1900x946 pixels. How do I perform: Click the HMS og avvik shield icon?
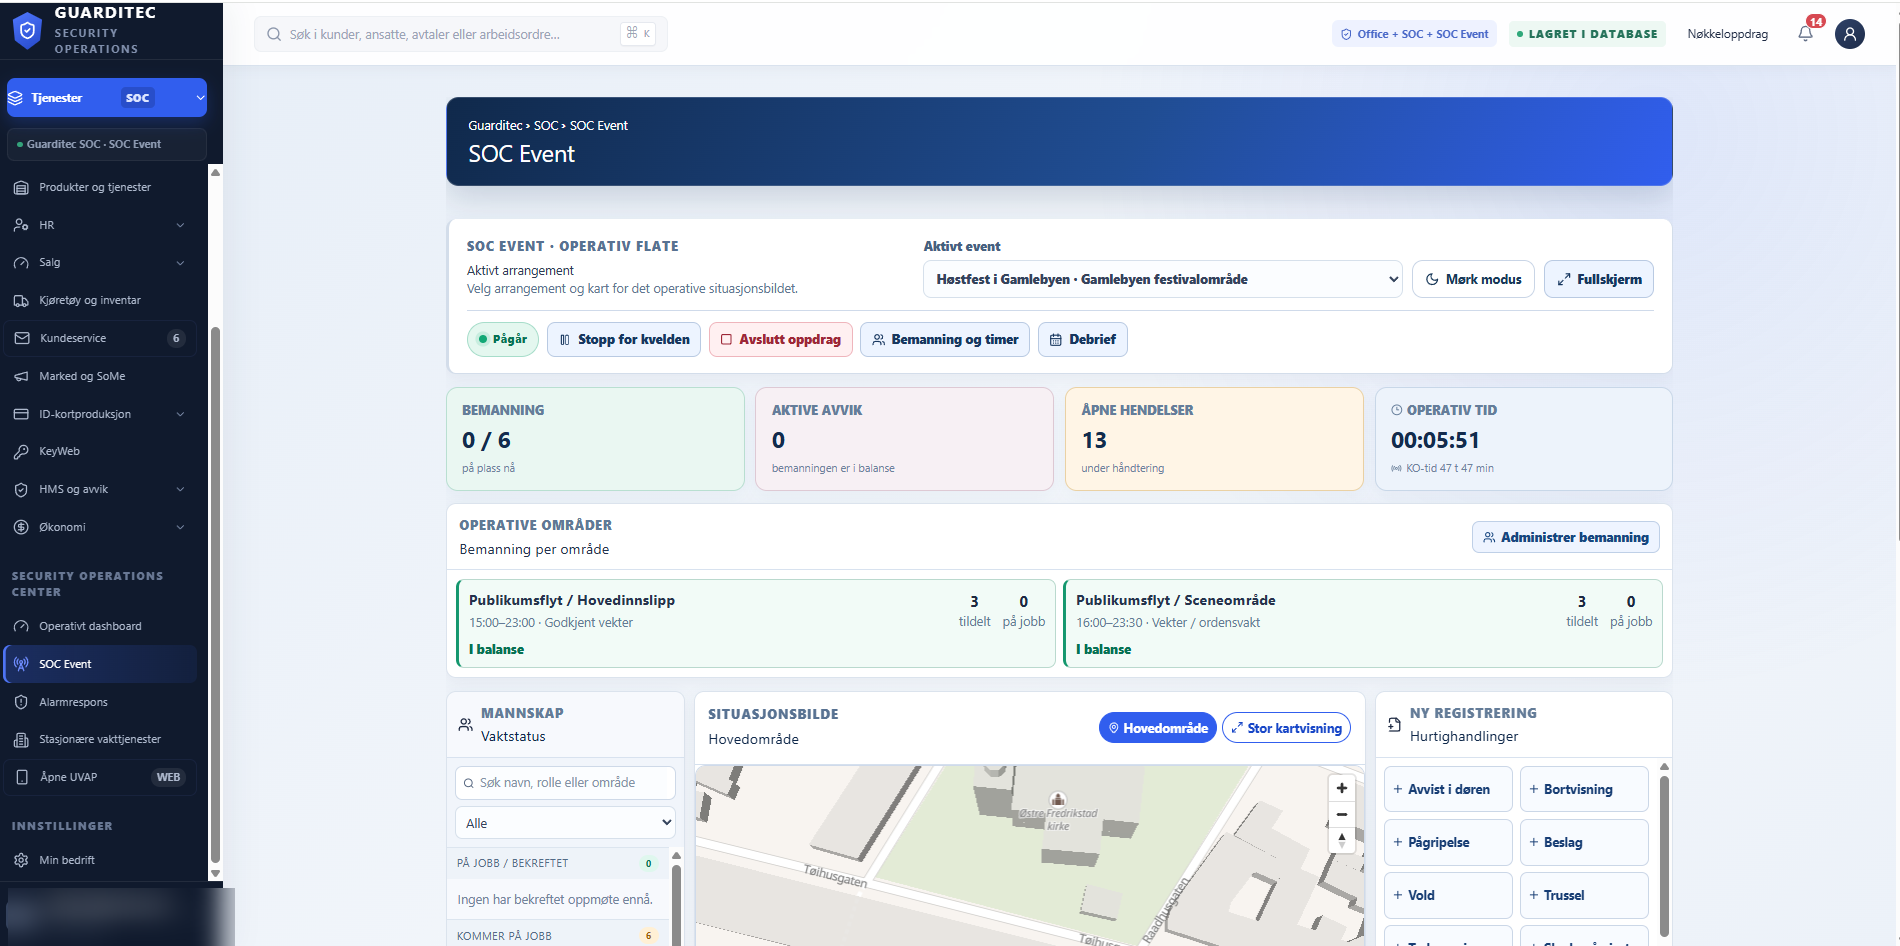coord(21,489)
